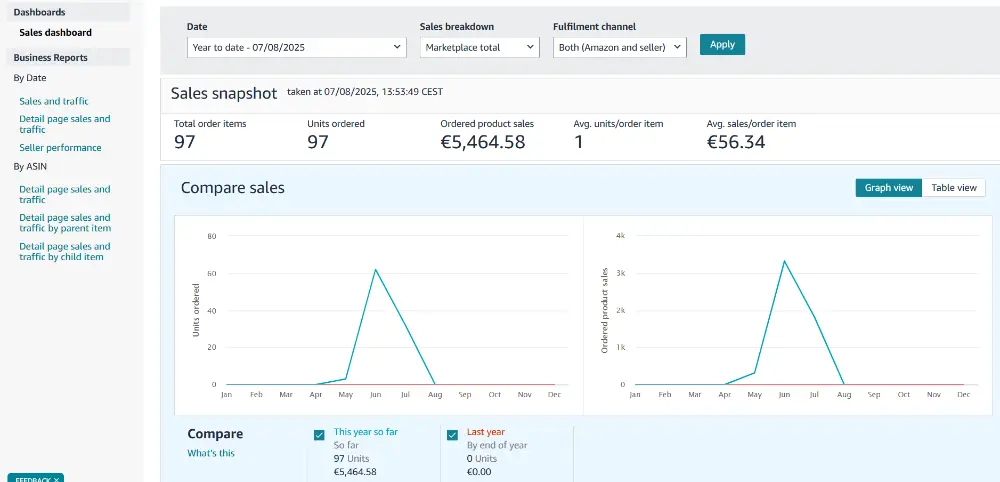Open the Date range dropdown
The height and width of the screenshot is (482, 1000).
pyautogui.click(x=297, y=47)
